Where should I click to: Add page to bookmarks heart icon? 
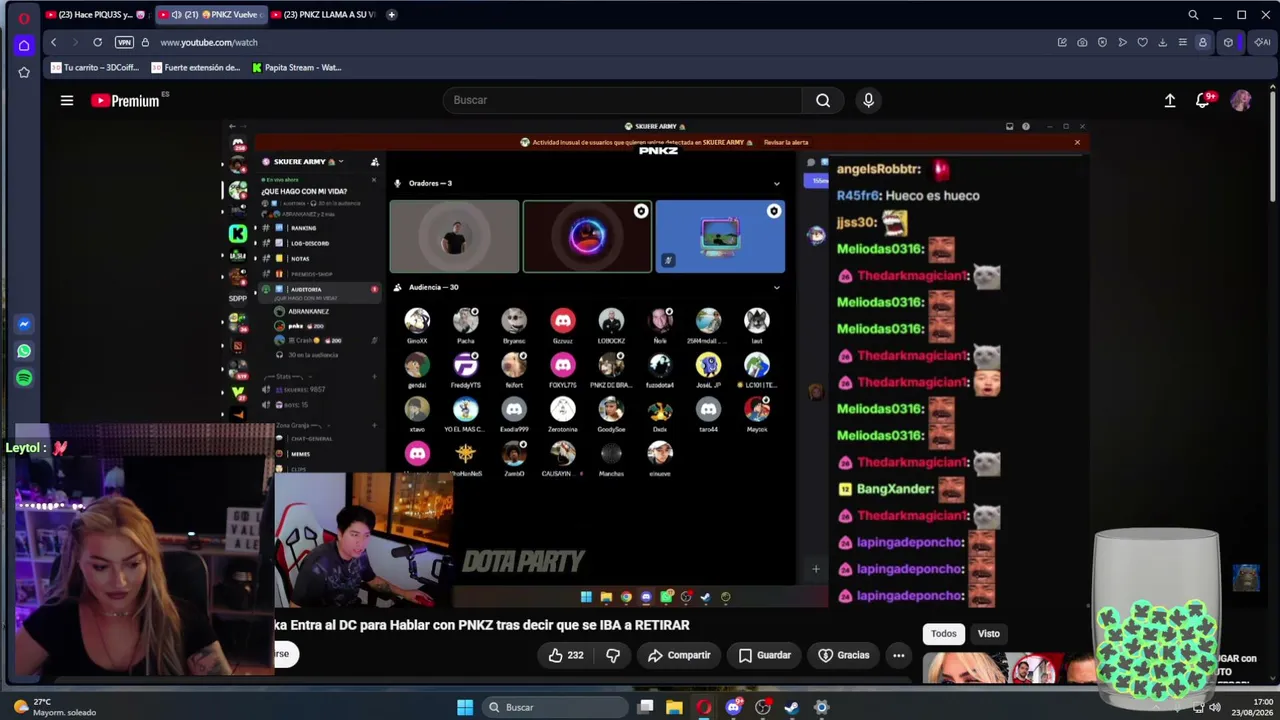pyautogui.click(x=1142, y=42)
